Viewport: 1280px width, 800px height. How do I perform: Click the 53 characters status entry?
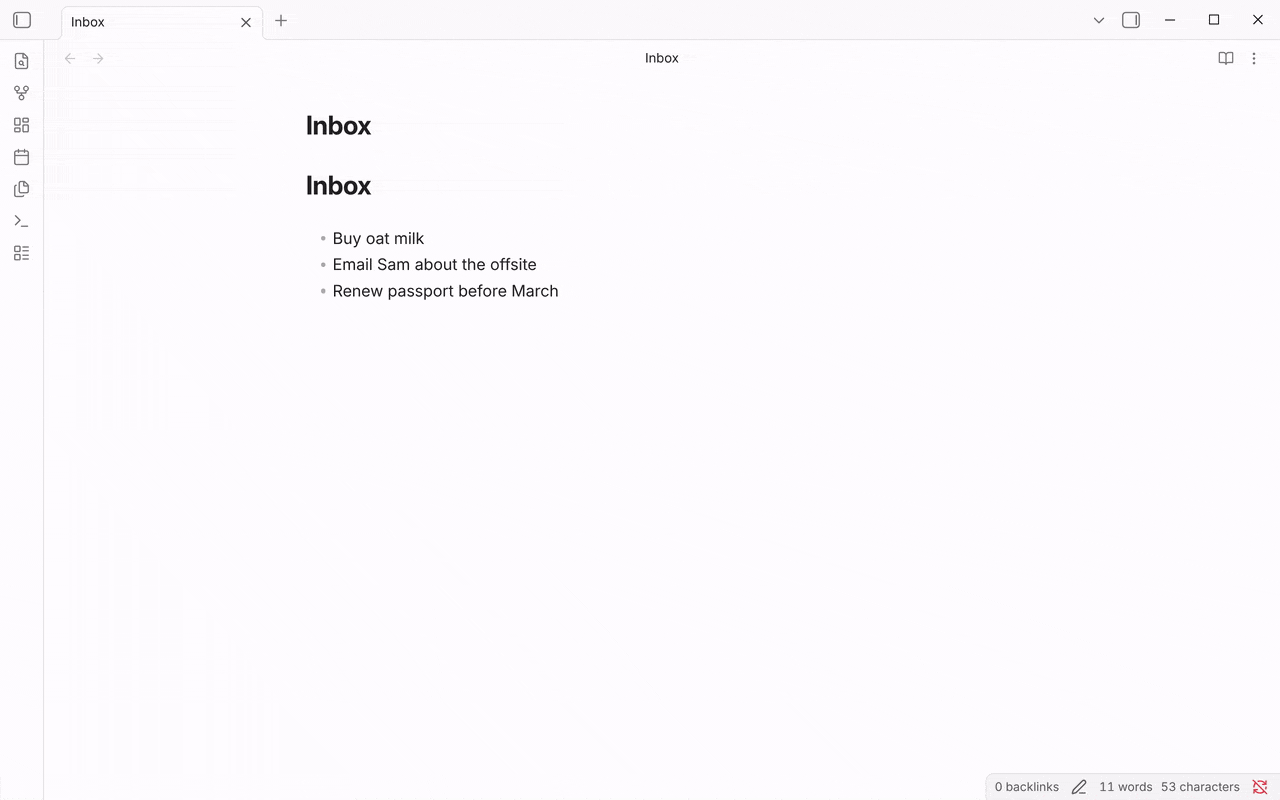click(x=1200, y=787)
